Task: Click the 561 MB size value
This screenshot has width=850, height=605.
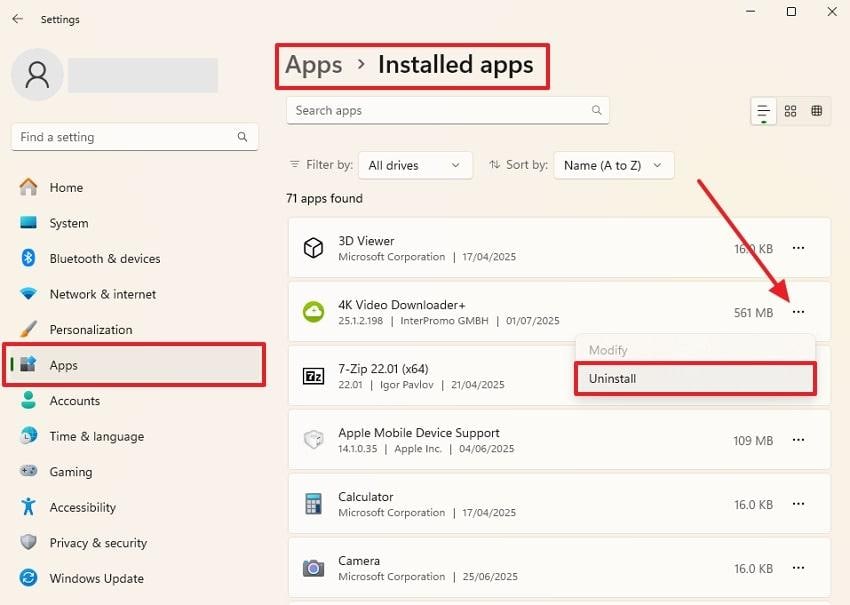Action: (x=753, y=313)
